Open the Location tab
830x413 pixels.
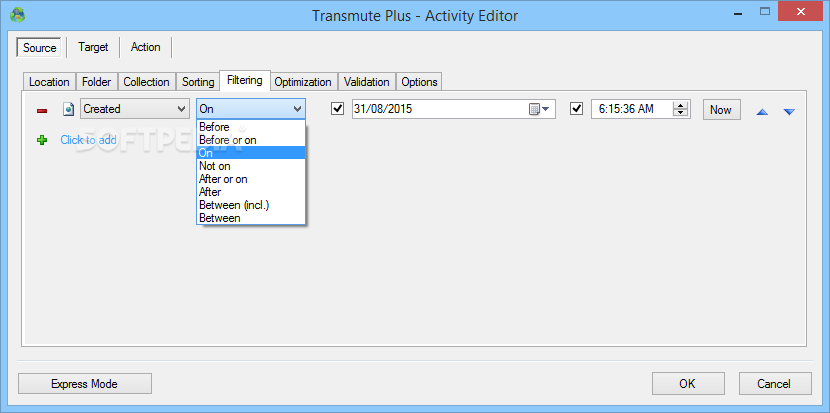pos(49,82)
